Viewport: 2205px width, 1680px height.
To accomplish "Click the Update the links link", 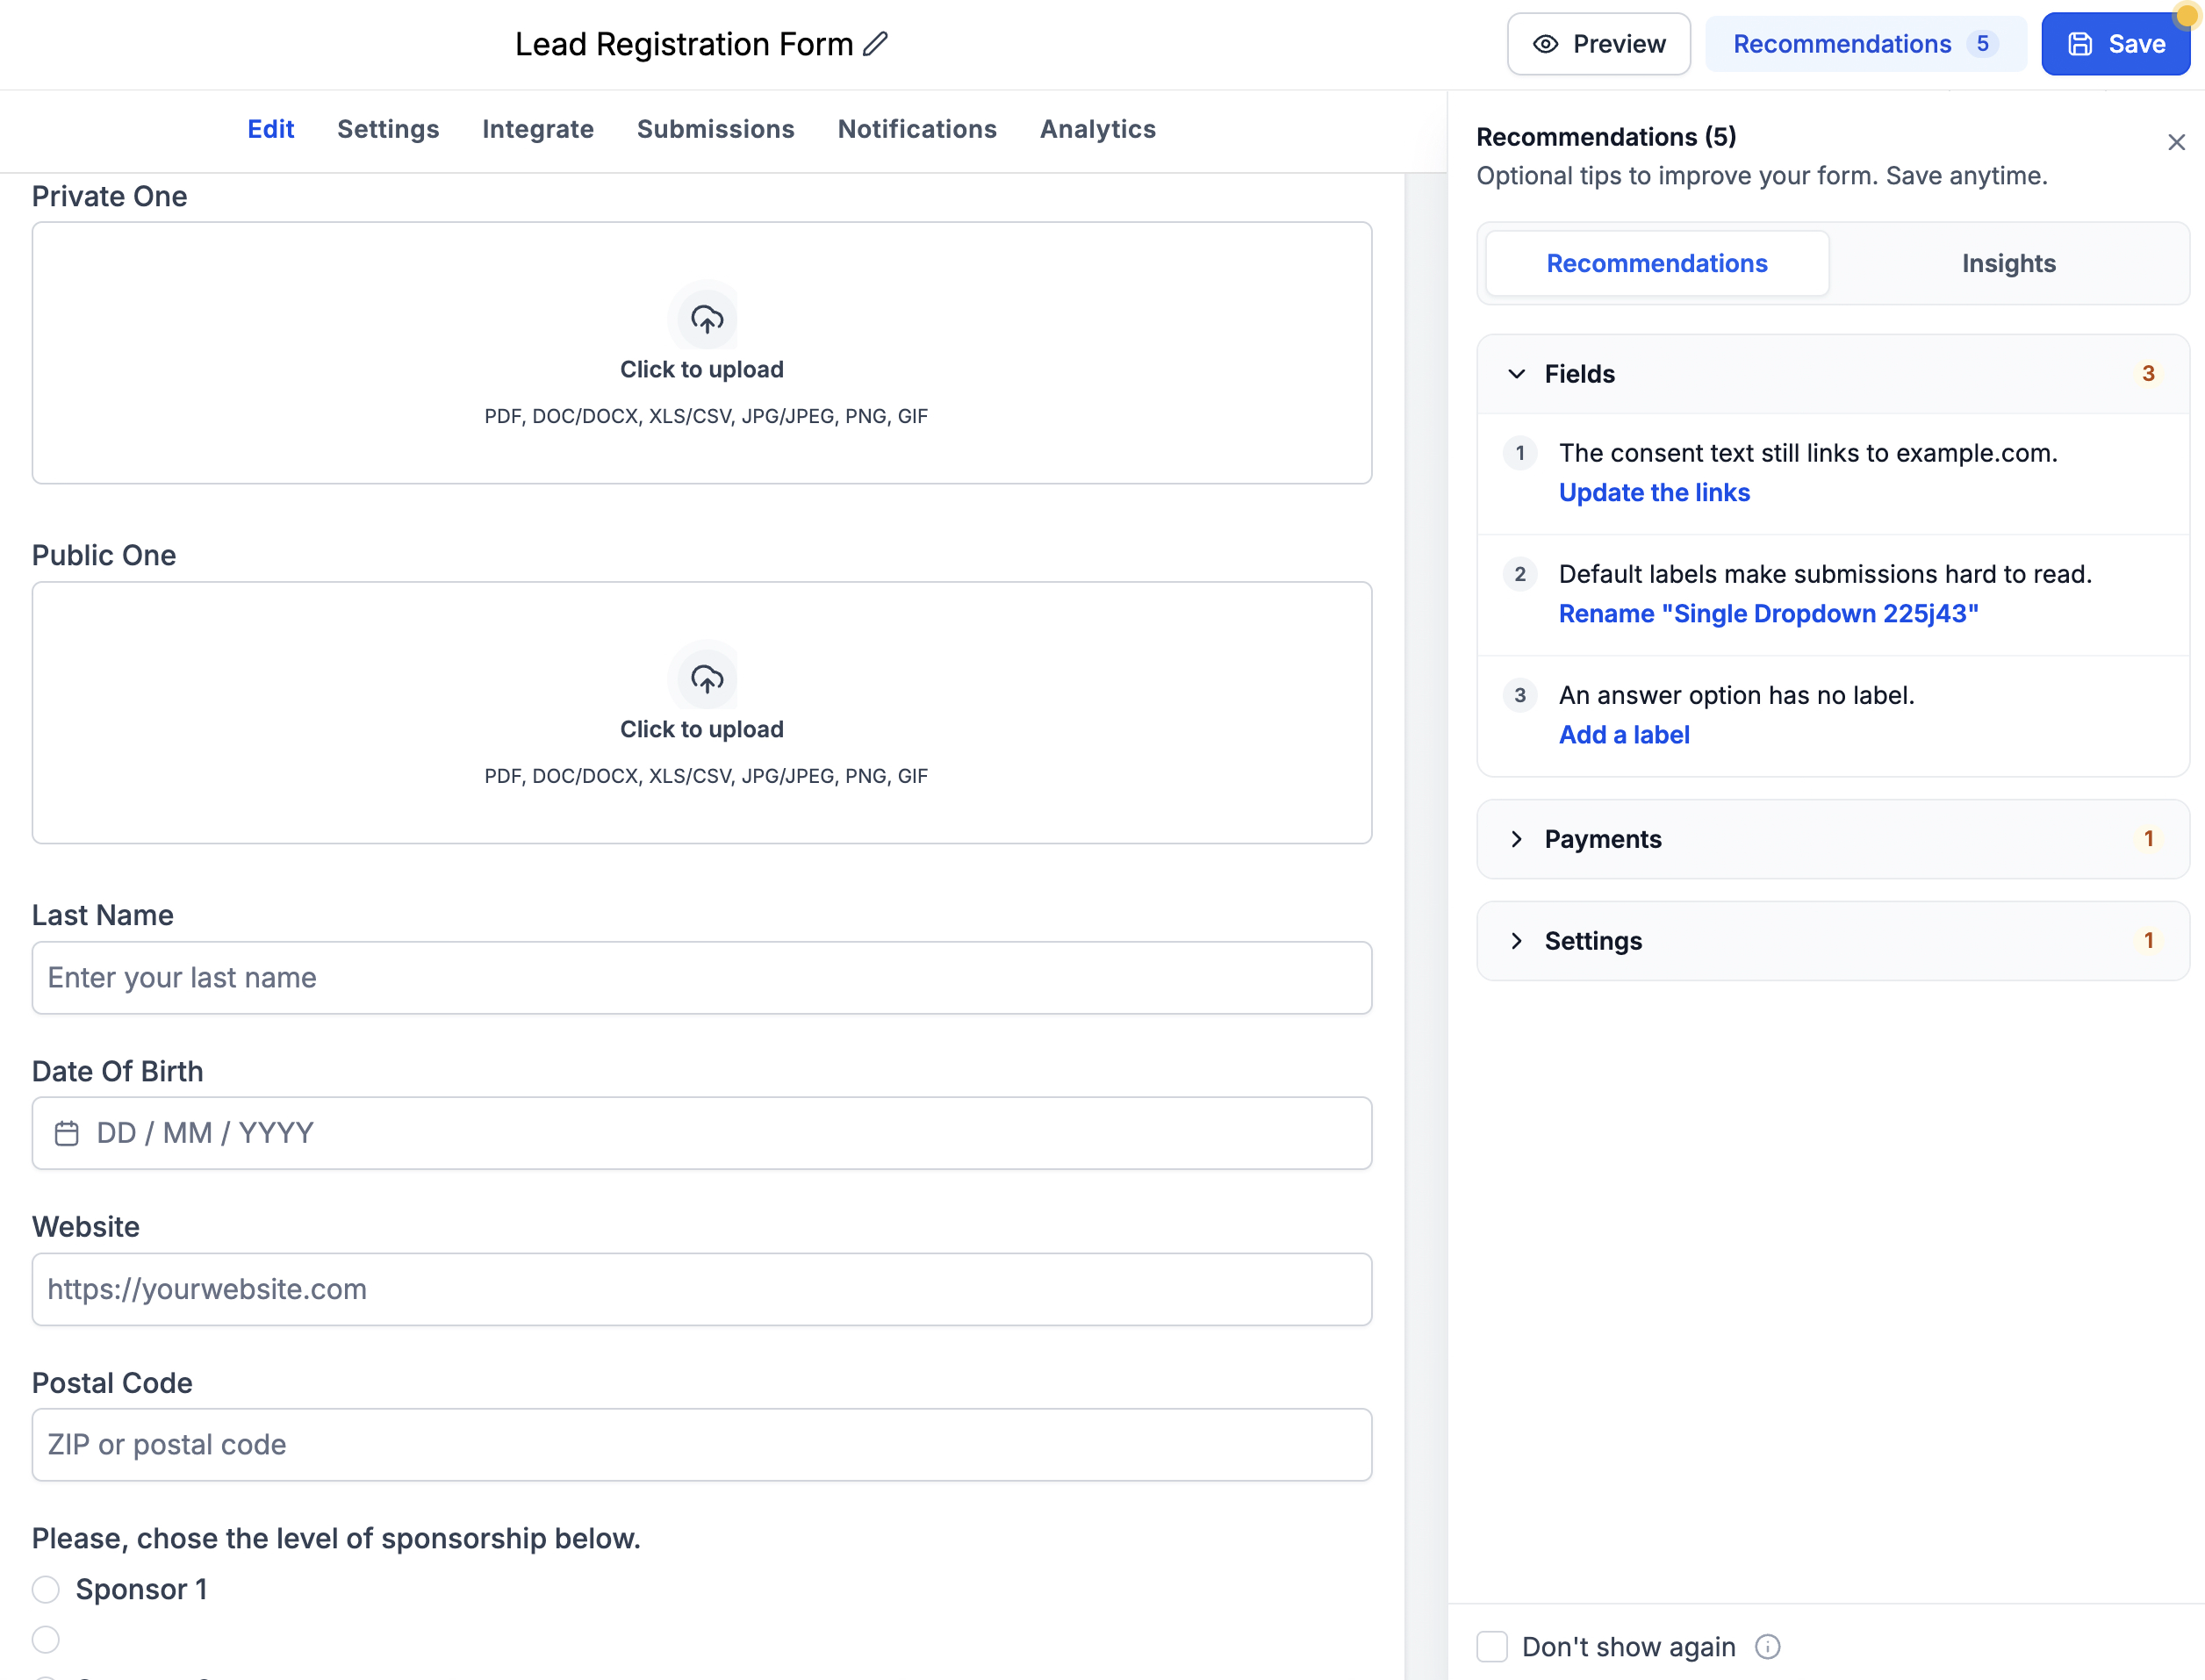I will [1654, 492].
